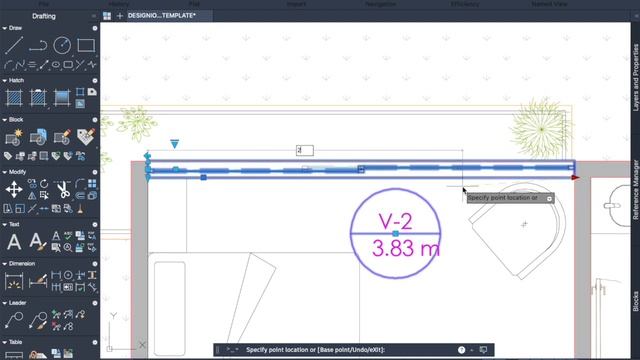
Task: Select the Arc tool in Draw panel
Action: tap(8, 64)
